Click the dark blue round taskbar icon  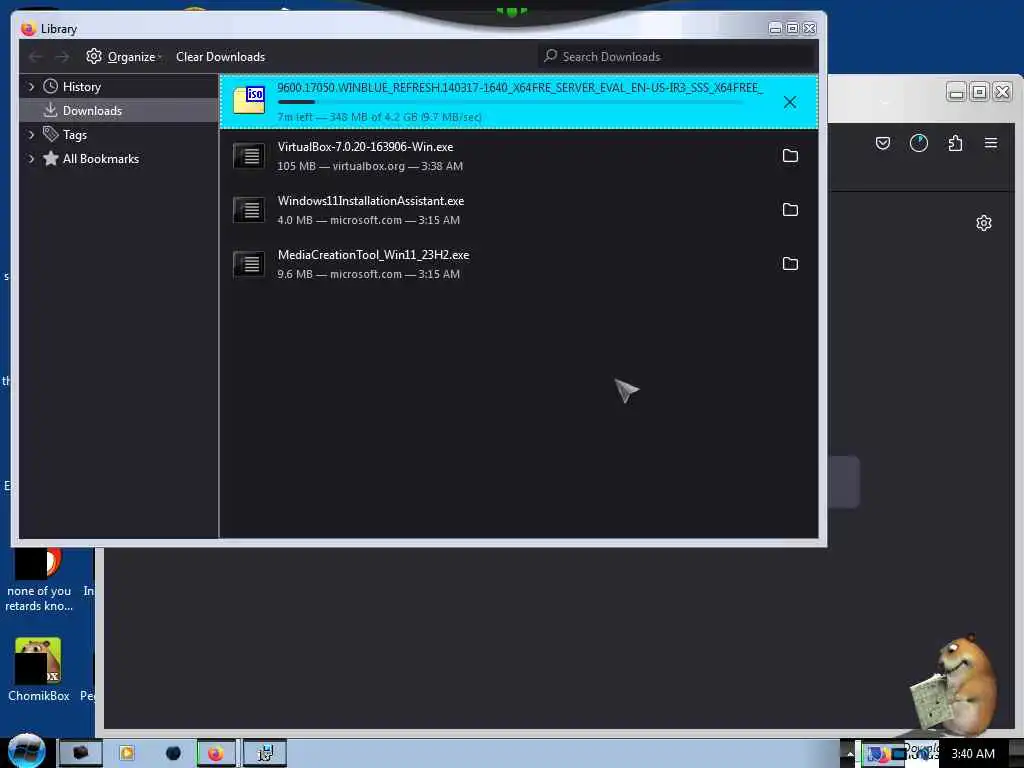(173, 754)
